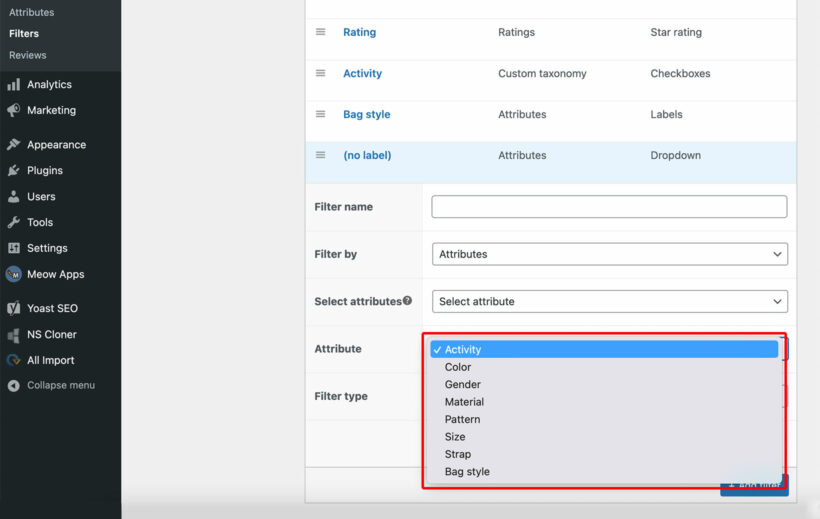Click the Appearance paintbrush icon
820x519 pixels.
coord(14,145)
